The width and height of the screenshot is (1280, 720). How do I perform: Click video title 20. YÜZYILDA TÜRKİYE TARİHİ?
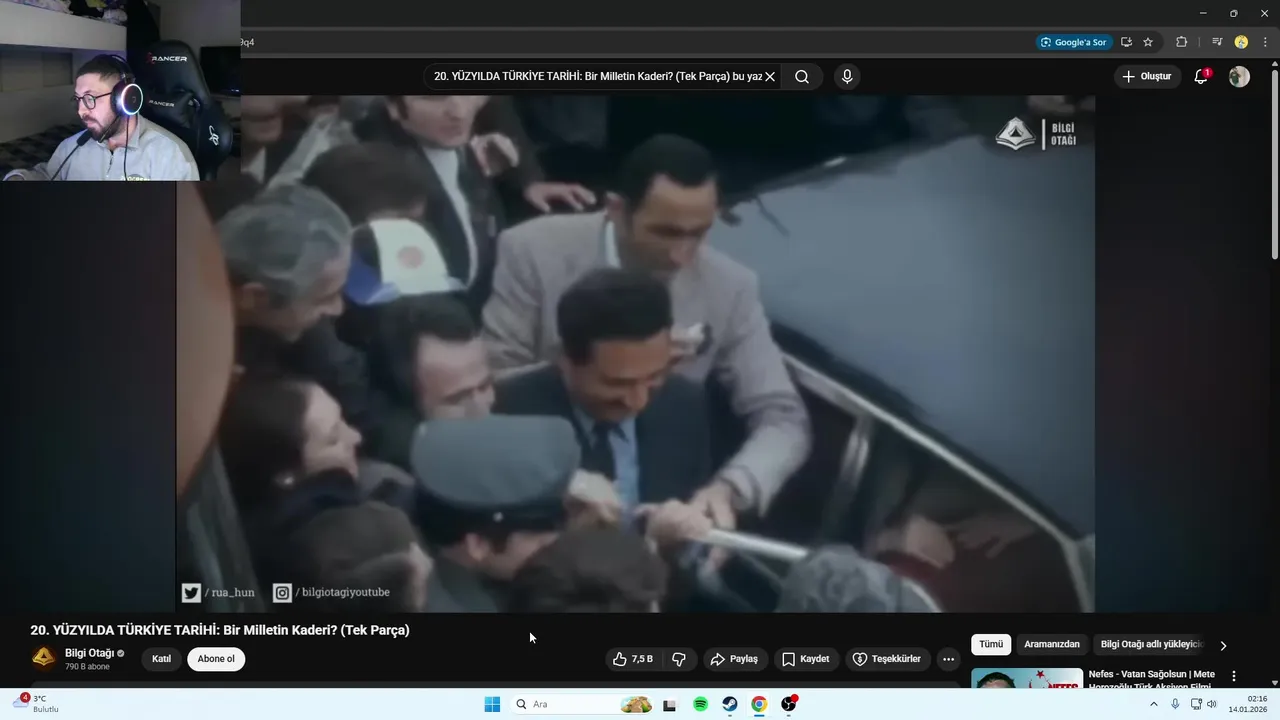(x=220, y=630)
